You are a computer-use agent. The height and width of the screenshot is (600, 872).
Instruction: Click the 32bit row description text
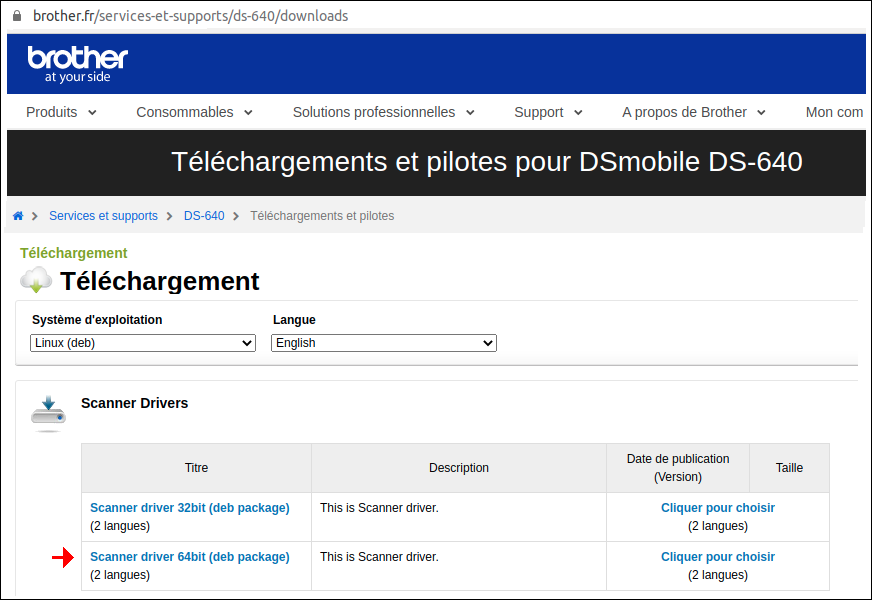379,508
